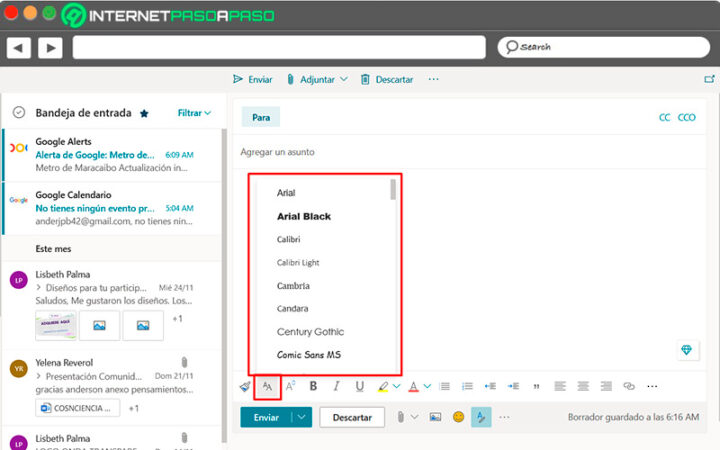Image resolution: width=720 pixels, height=450 pixels.
Task: Insert an emoji into the message
Action: point(458,417)
